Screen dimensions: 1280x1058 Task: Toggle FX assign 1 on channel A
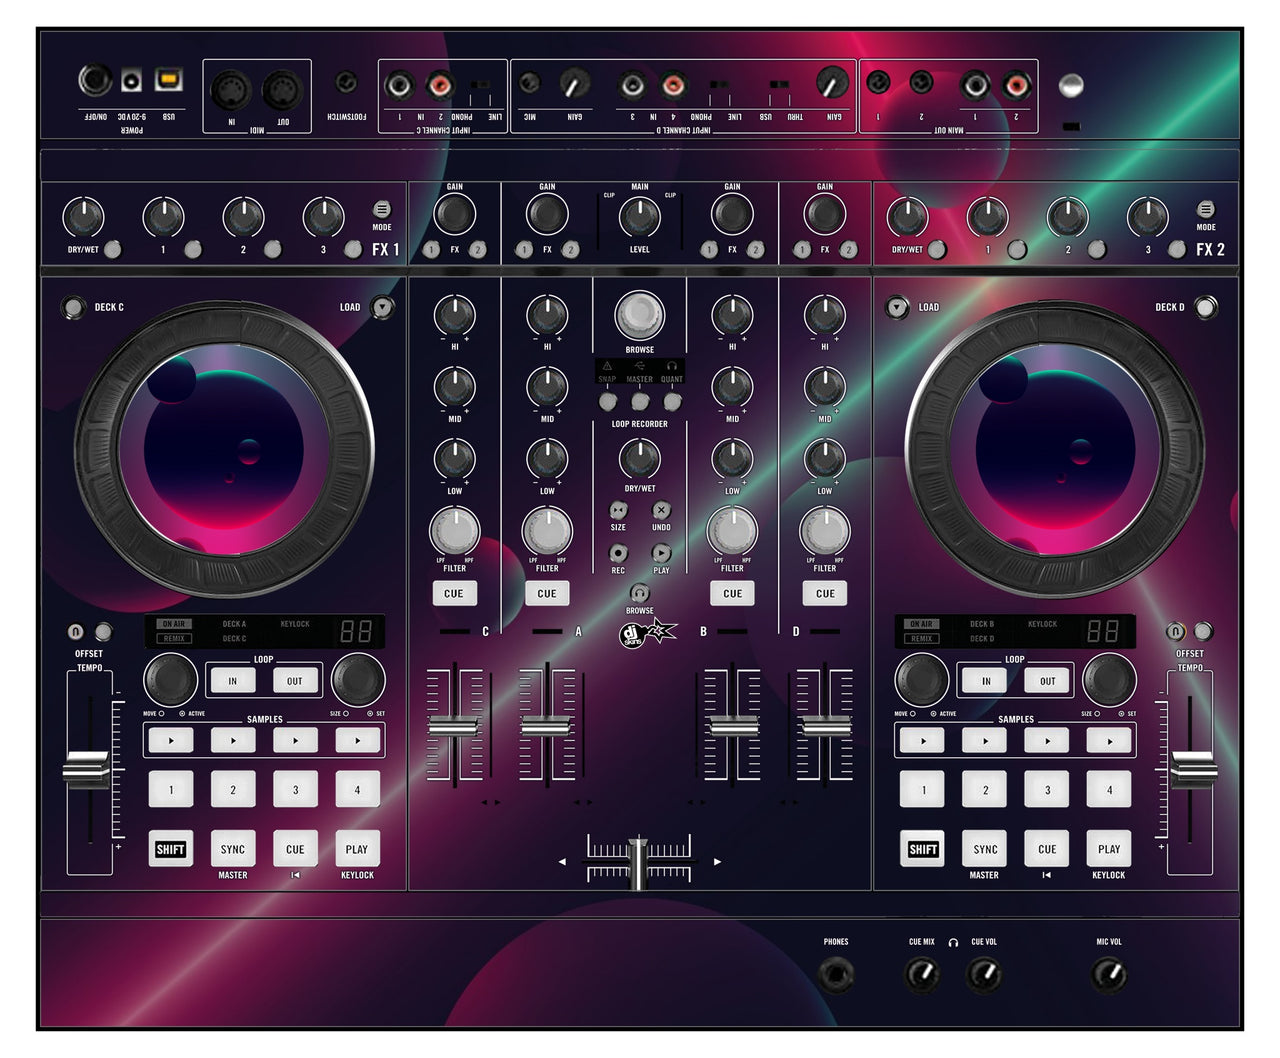point(524,250)
